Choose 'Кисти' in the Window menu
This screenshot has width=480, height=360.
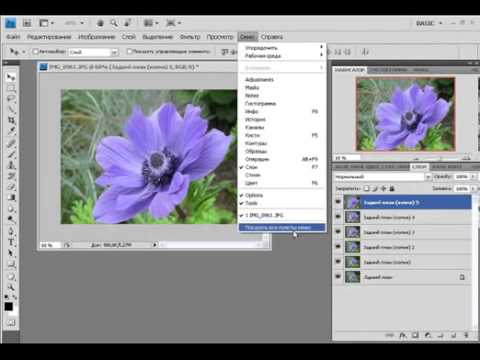tap(281, 135)
